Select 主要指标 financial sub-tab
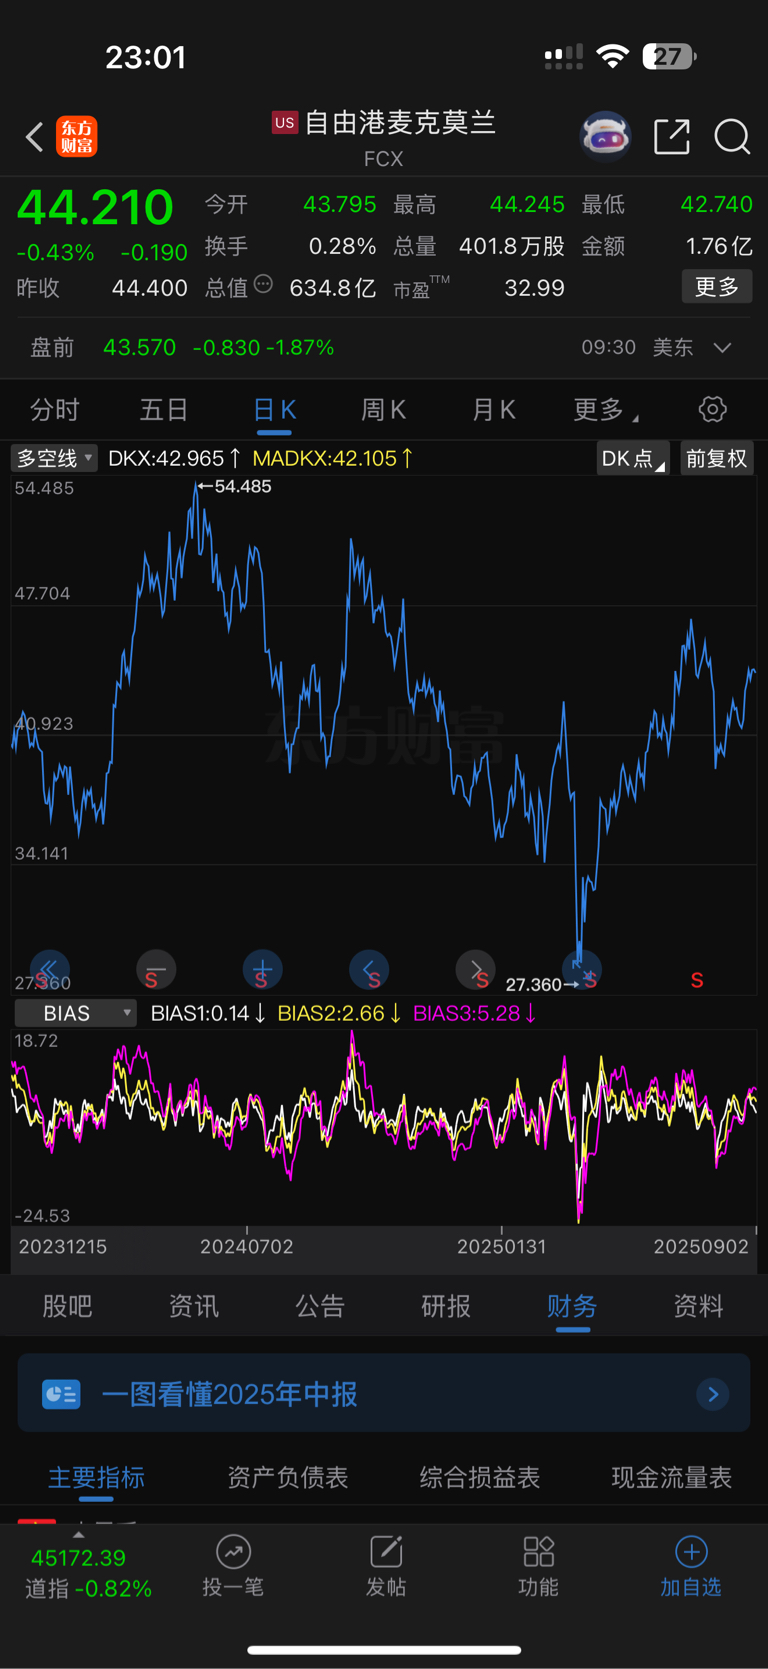This screenshot has width=768, height=1669. [96, 1477]
